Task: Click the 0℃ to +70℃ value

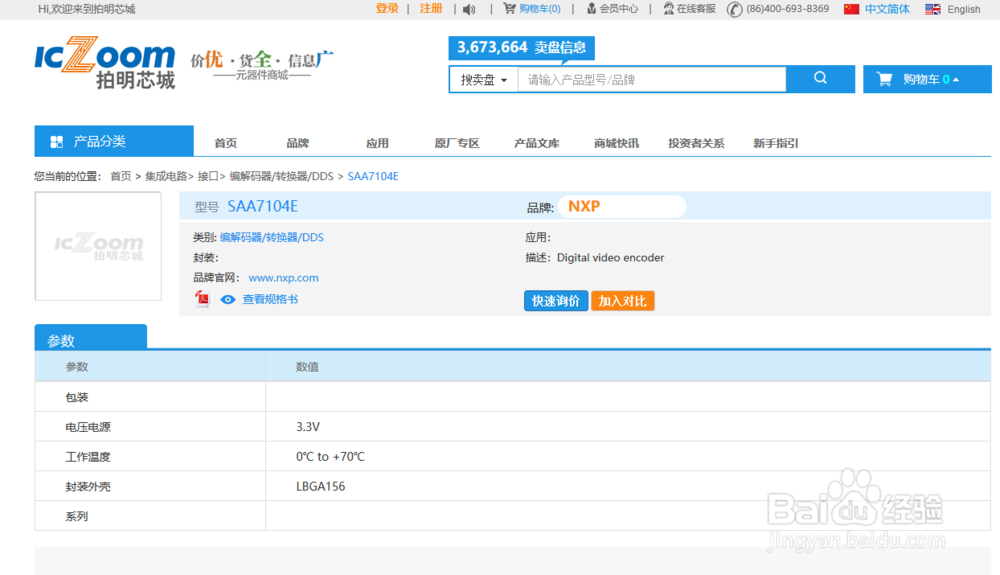Action: [330, 456]
